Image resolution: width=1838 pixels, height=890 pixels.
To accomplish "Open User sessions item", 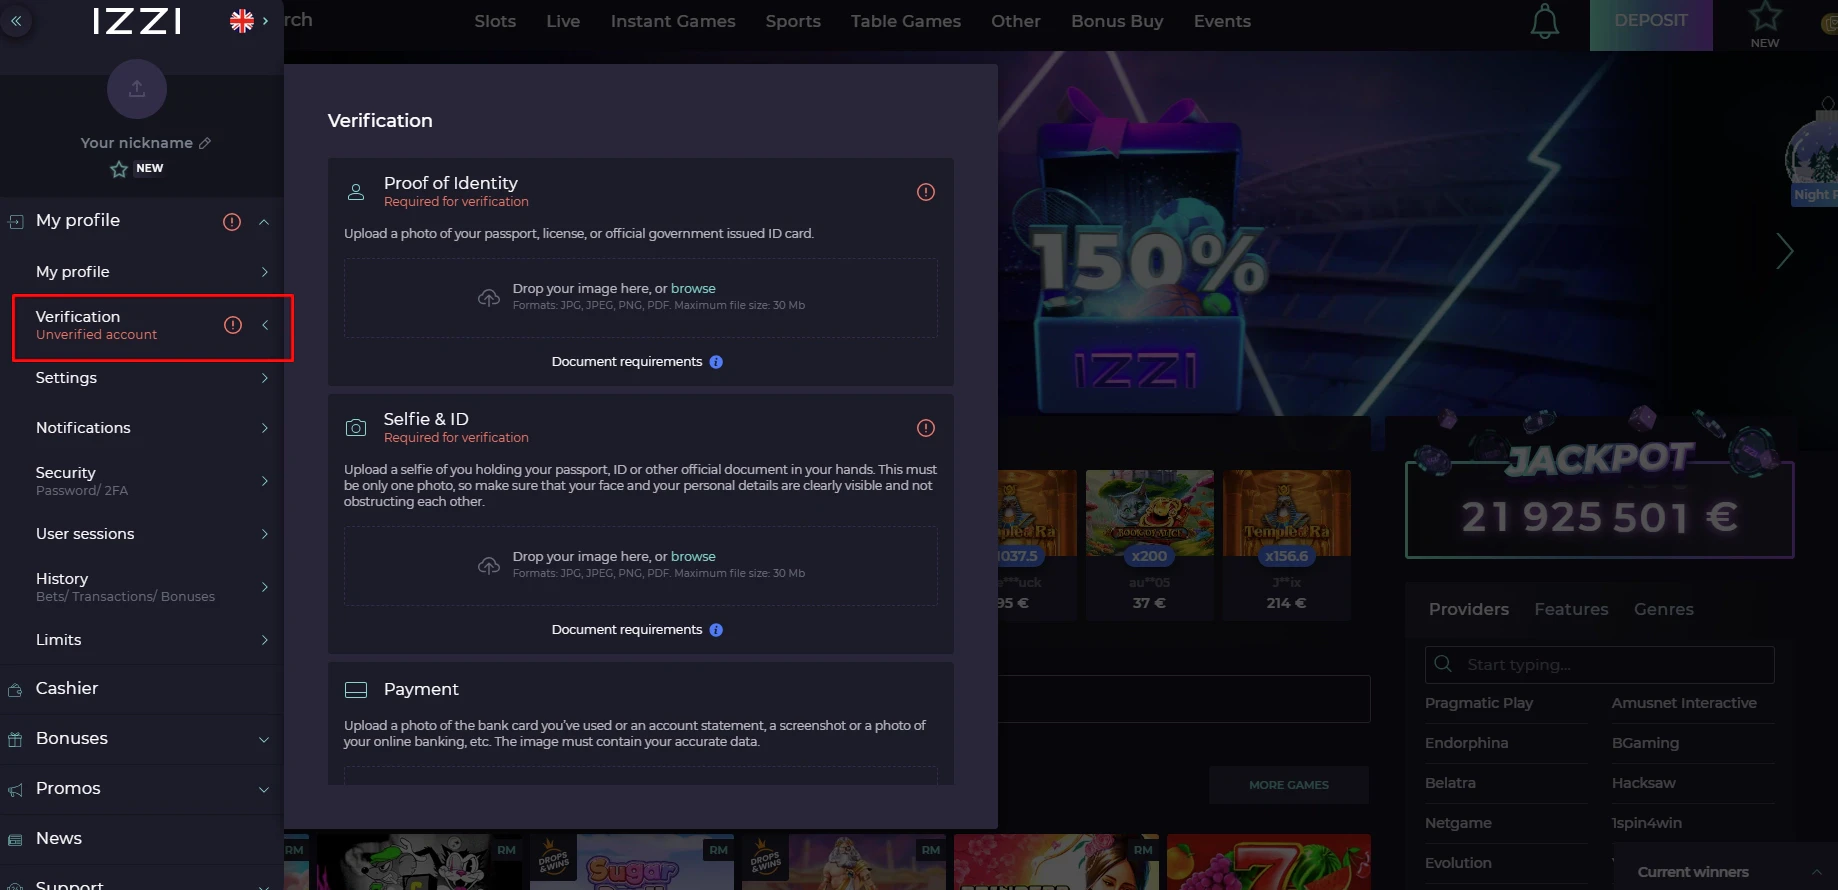I will (142, 534).
